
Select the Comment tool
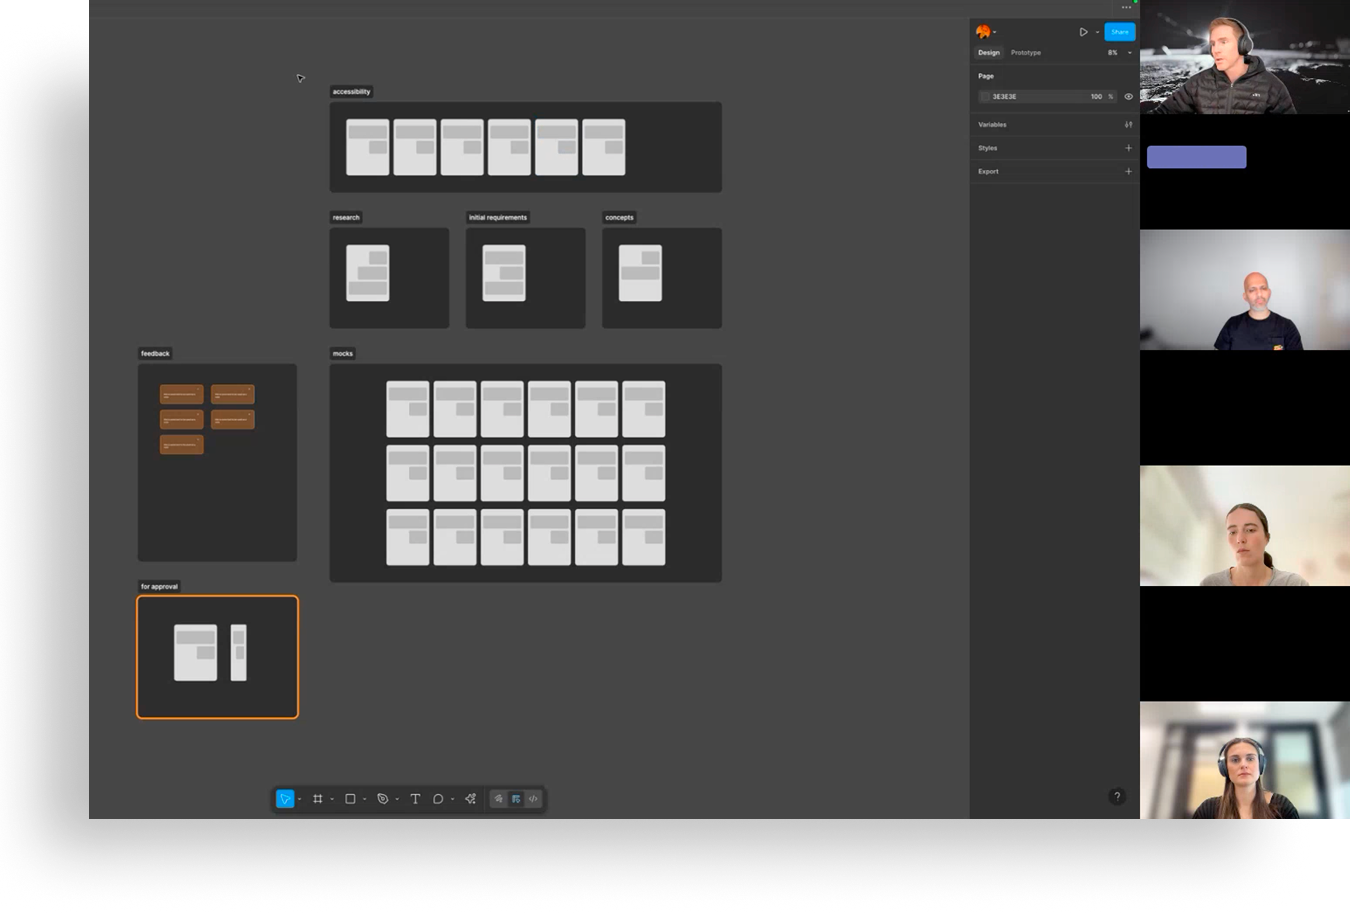(x=438, y=799)
